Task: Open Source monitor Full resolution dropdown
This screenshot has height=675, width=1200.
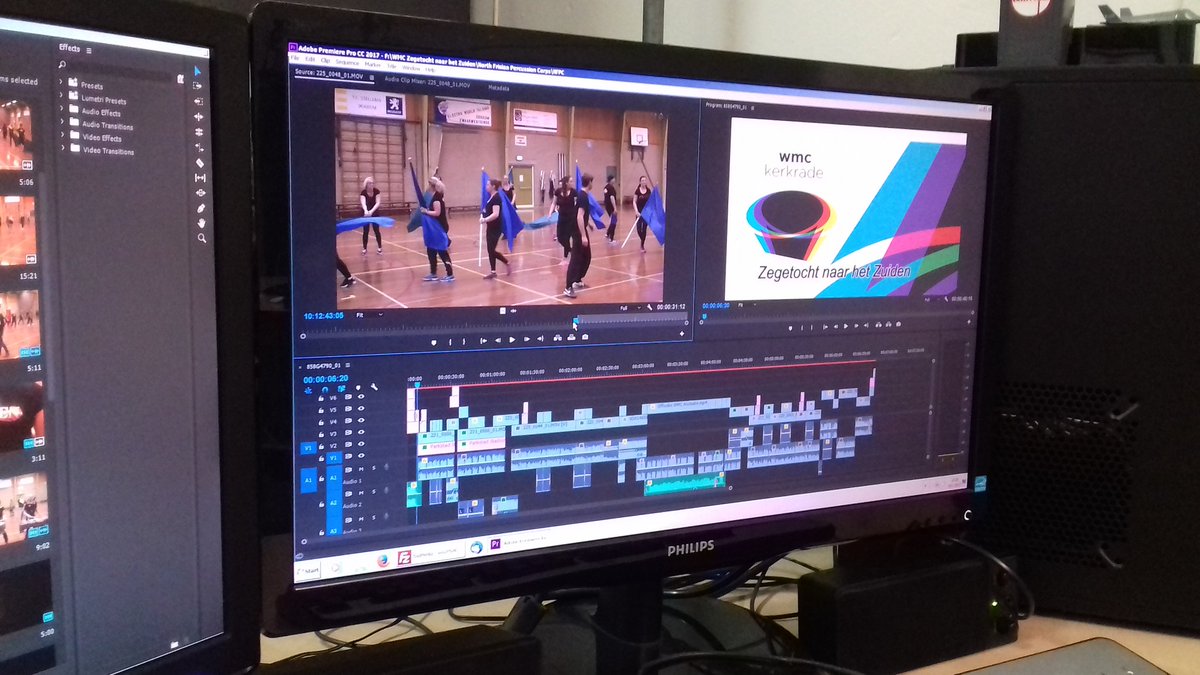Action: 630,307
